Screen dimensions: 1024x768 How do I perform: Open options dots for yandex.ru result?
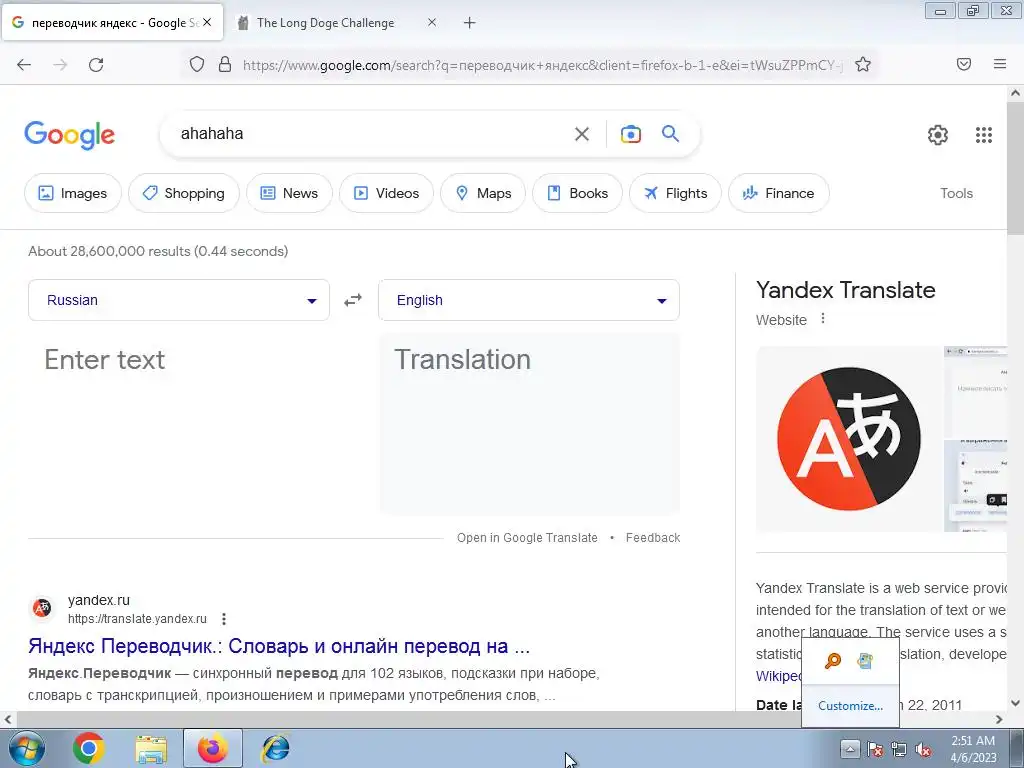[224, 618]
